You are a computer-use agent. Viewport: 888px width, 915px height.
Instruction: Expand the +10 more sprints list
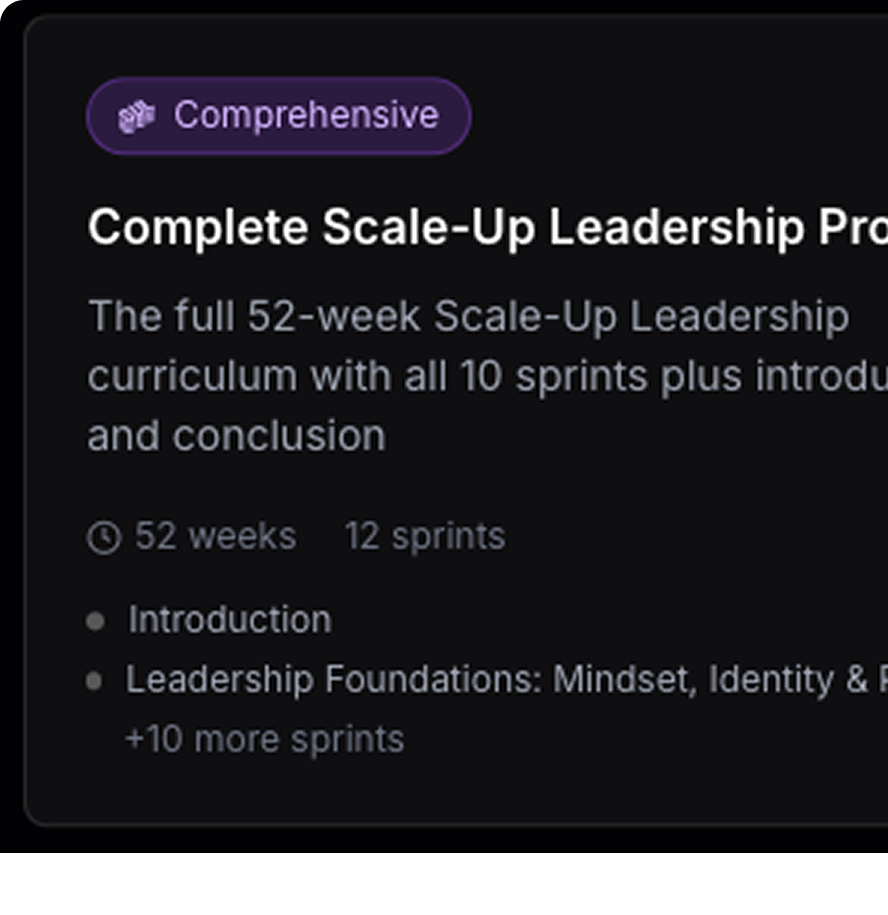coord(264,740)
